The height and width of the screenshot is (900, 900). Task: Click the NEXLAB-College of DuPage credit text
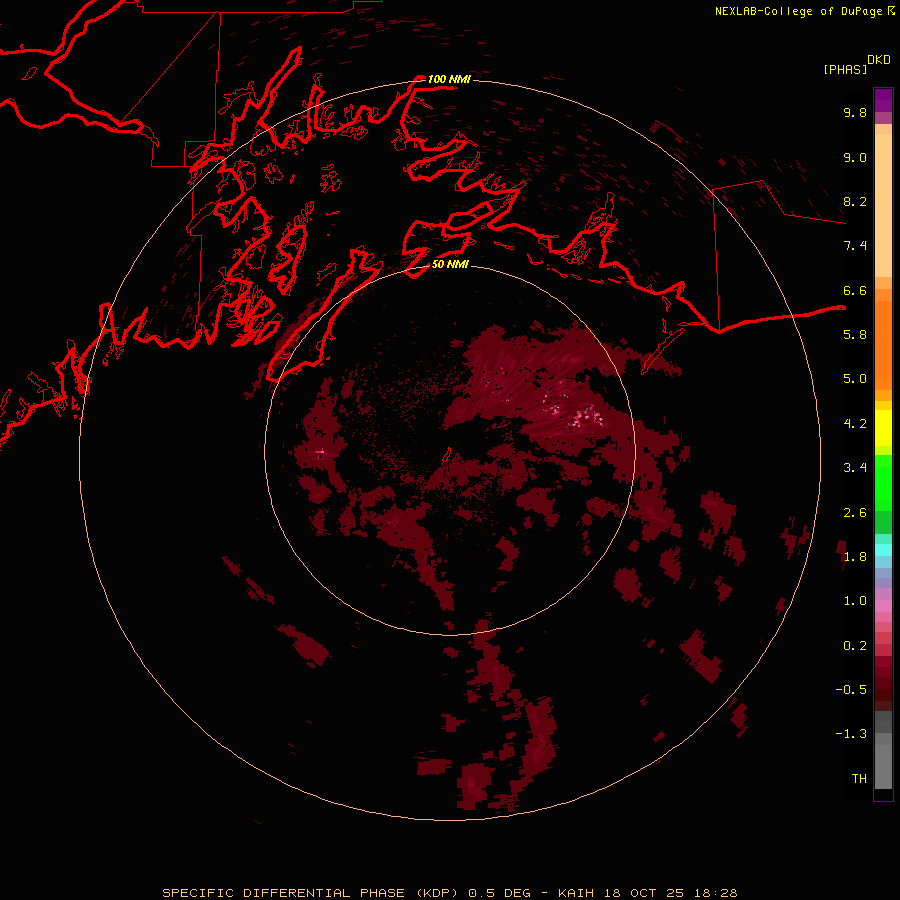tap(798, 11)
